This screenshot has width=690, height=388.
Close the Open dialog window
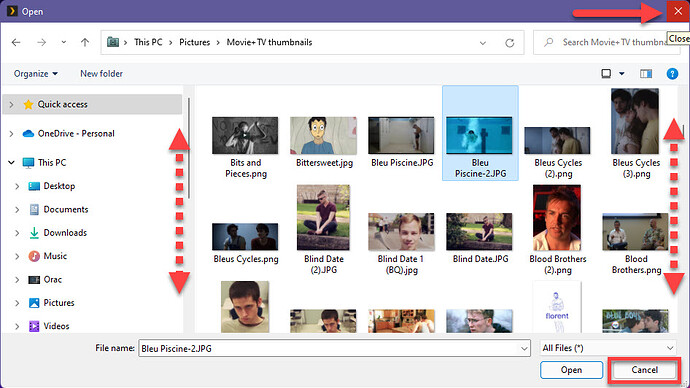click(x=678, y=11)
